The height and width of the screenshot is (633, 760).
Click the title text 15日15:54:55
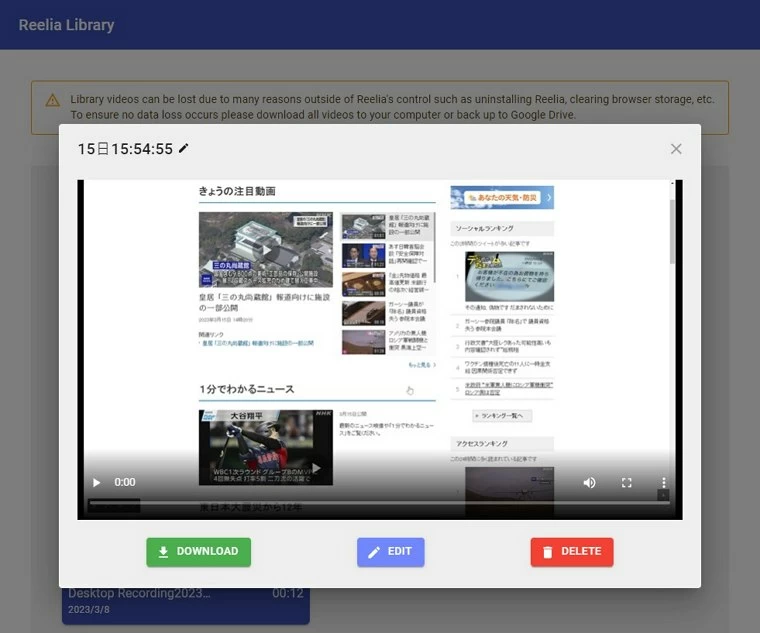coord(125,149)
